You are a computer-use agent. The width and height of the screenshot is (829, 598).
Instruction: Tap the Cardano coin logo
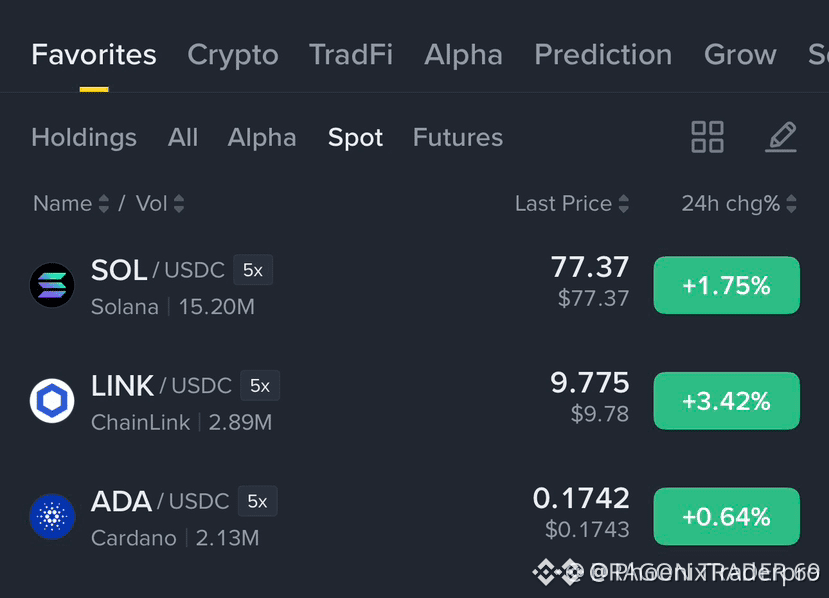tap(52, 517)
